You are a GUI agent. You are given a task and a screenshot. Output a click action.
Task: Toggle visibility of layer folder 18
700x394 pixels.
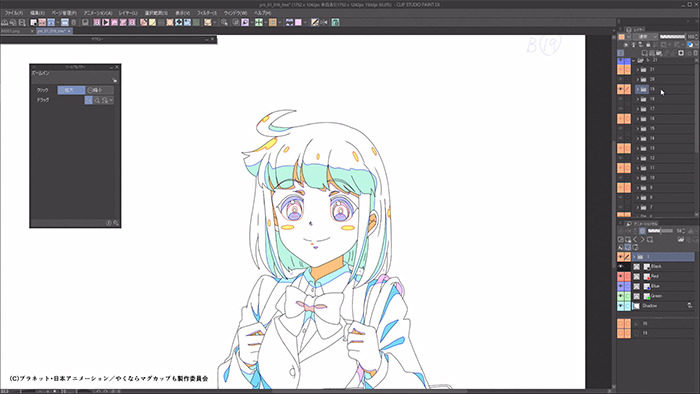tap(621, 99)
